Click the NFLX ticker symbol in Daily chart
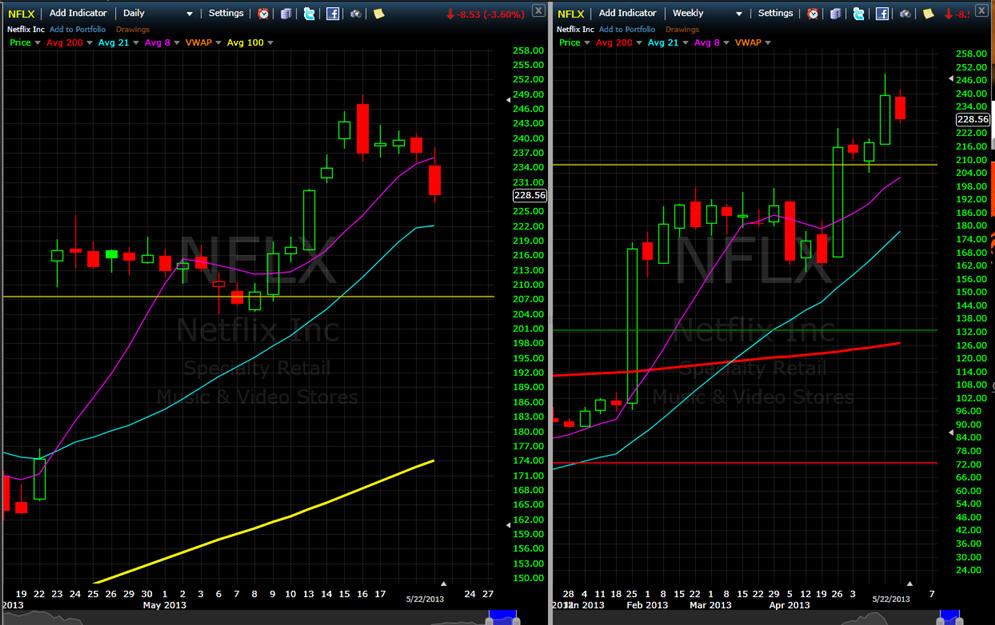 tap(21, 14)
